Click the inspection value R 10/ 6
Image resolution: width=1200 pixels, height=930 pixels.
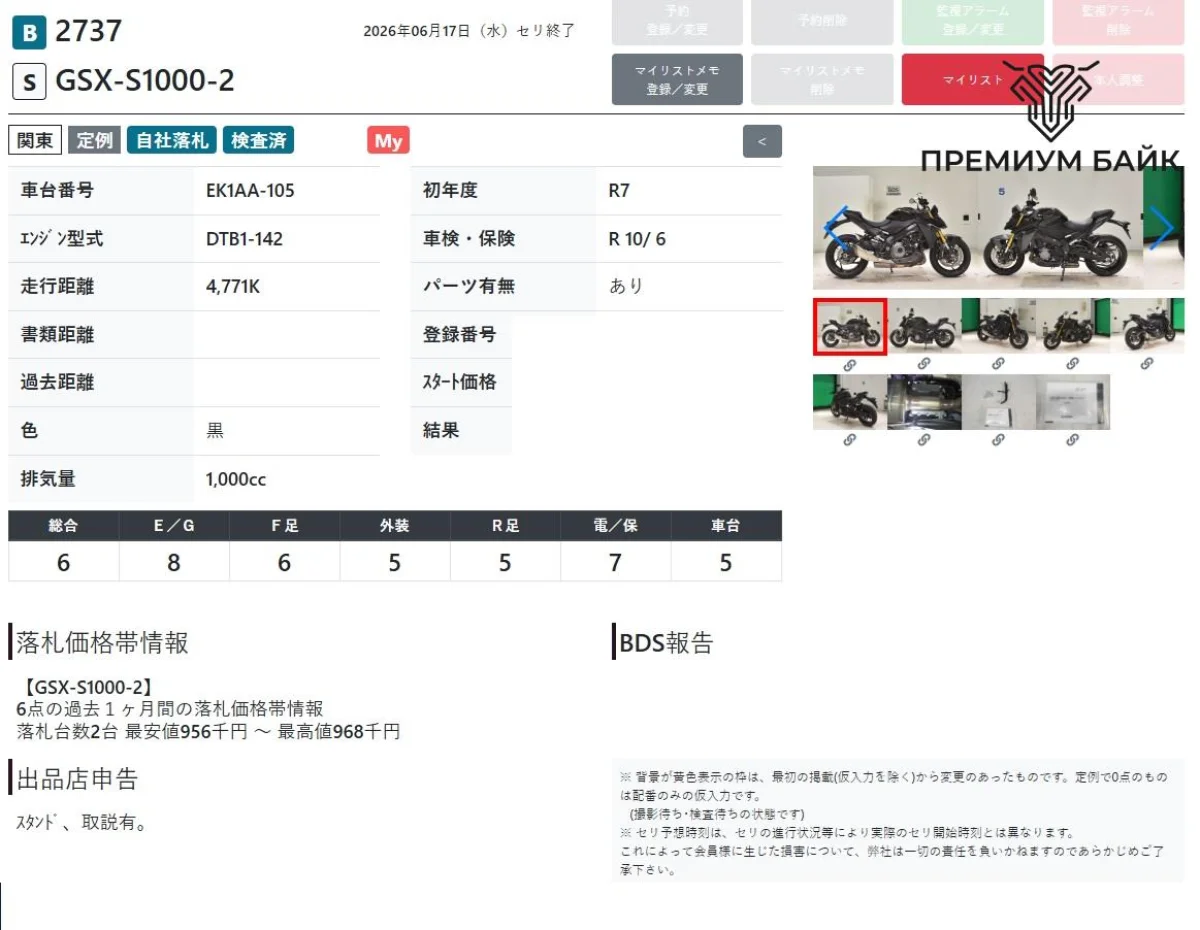click(x=637, y=239)
